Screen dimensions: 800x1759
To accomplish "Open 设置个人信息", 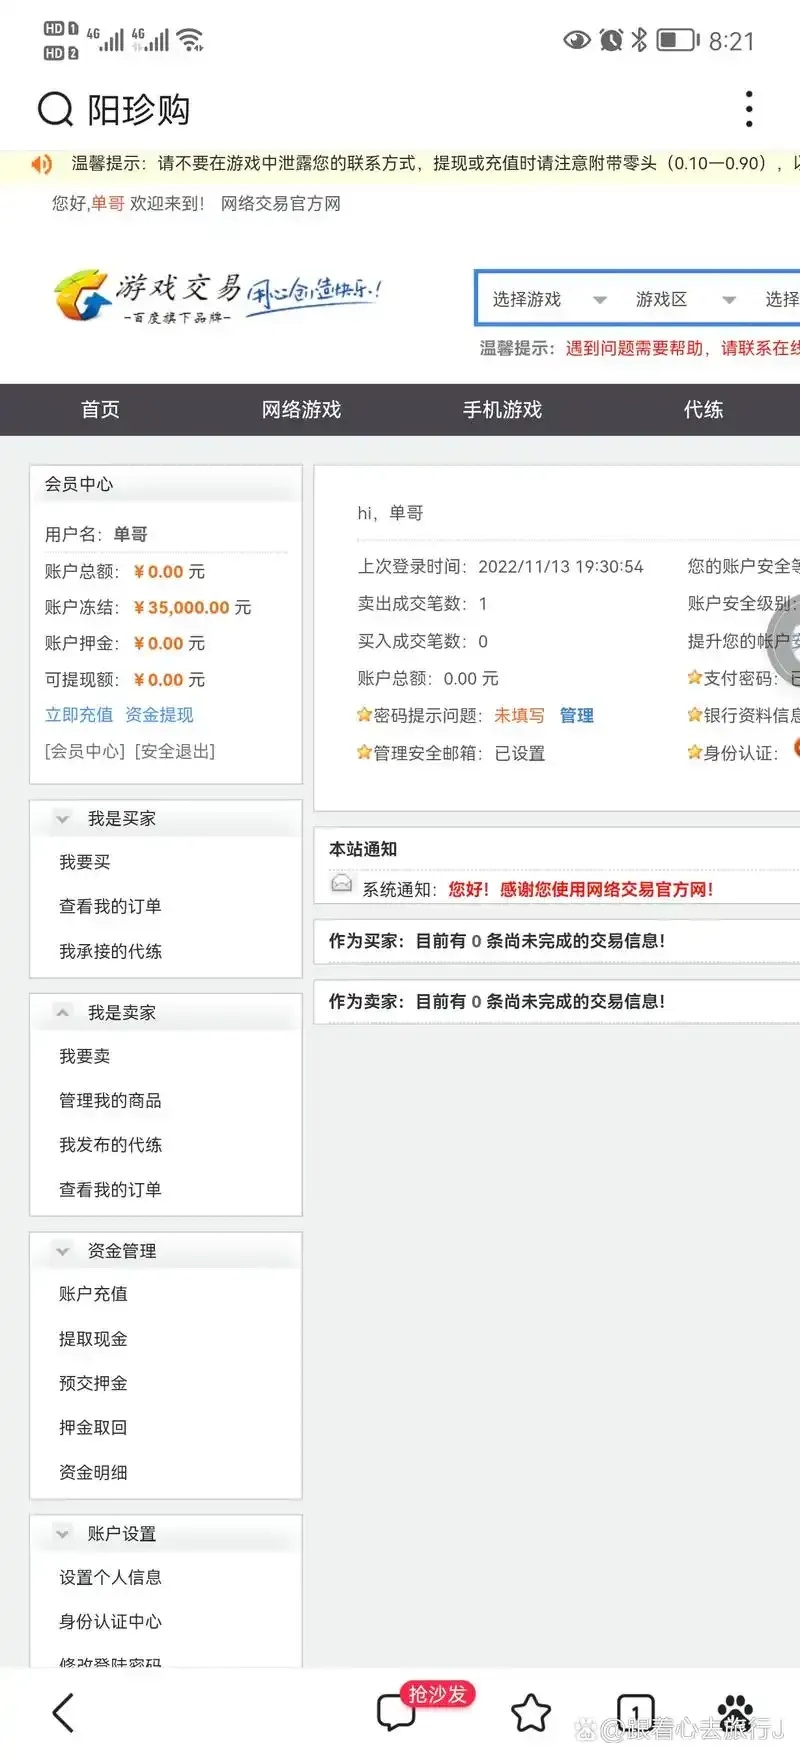I will [x=110, y=1577].
